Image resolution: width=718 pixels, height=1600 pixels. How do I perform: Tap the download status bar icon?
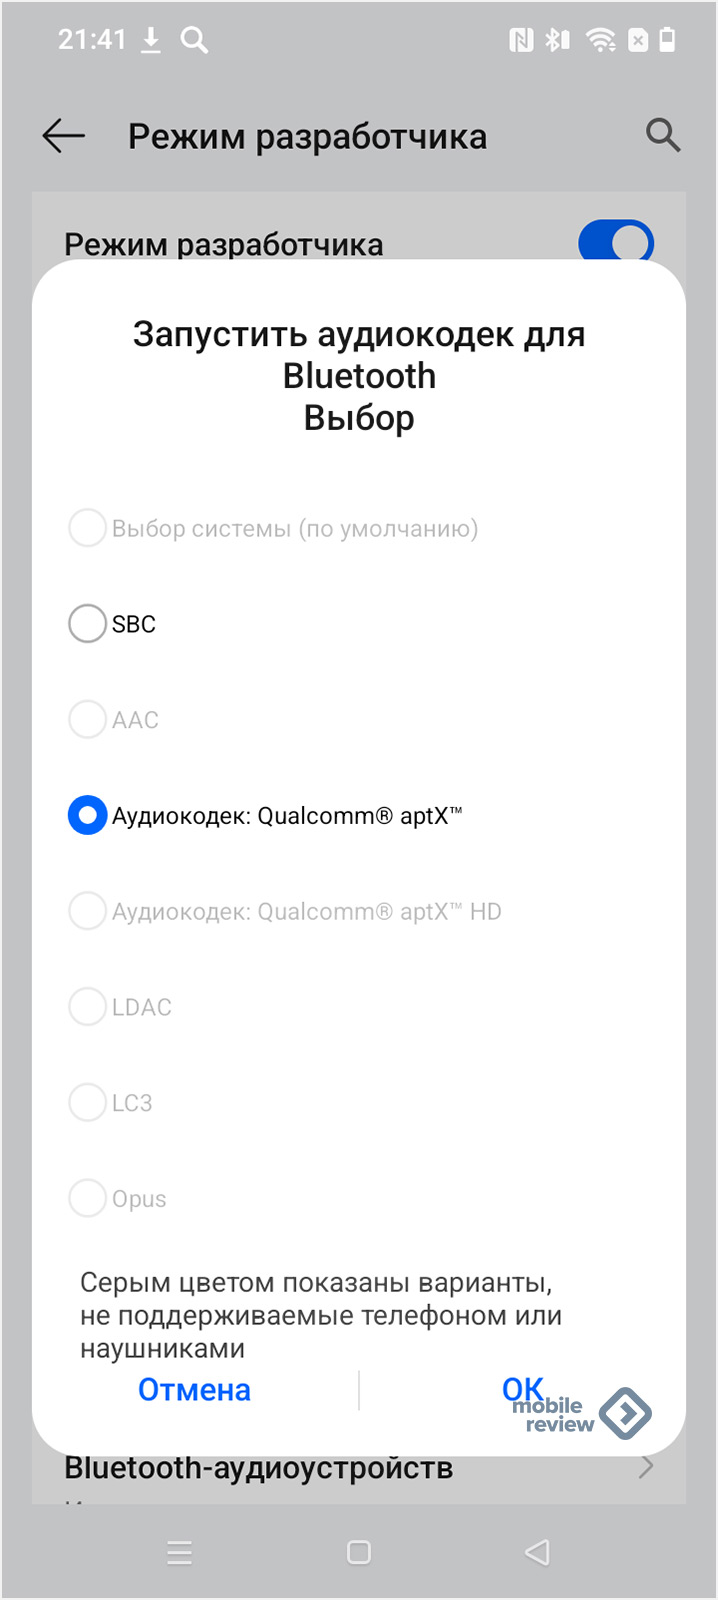tap(151, 40)
